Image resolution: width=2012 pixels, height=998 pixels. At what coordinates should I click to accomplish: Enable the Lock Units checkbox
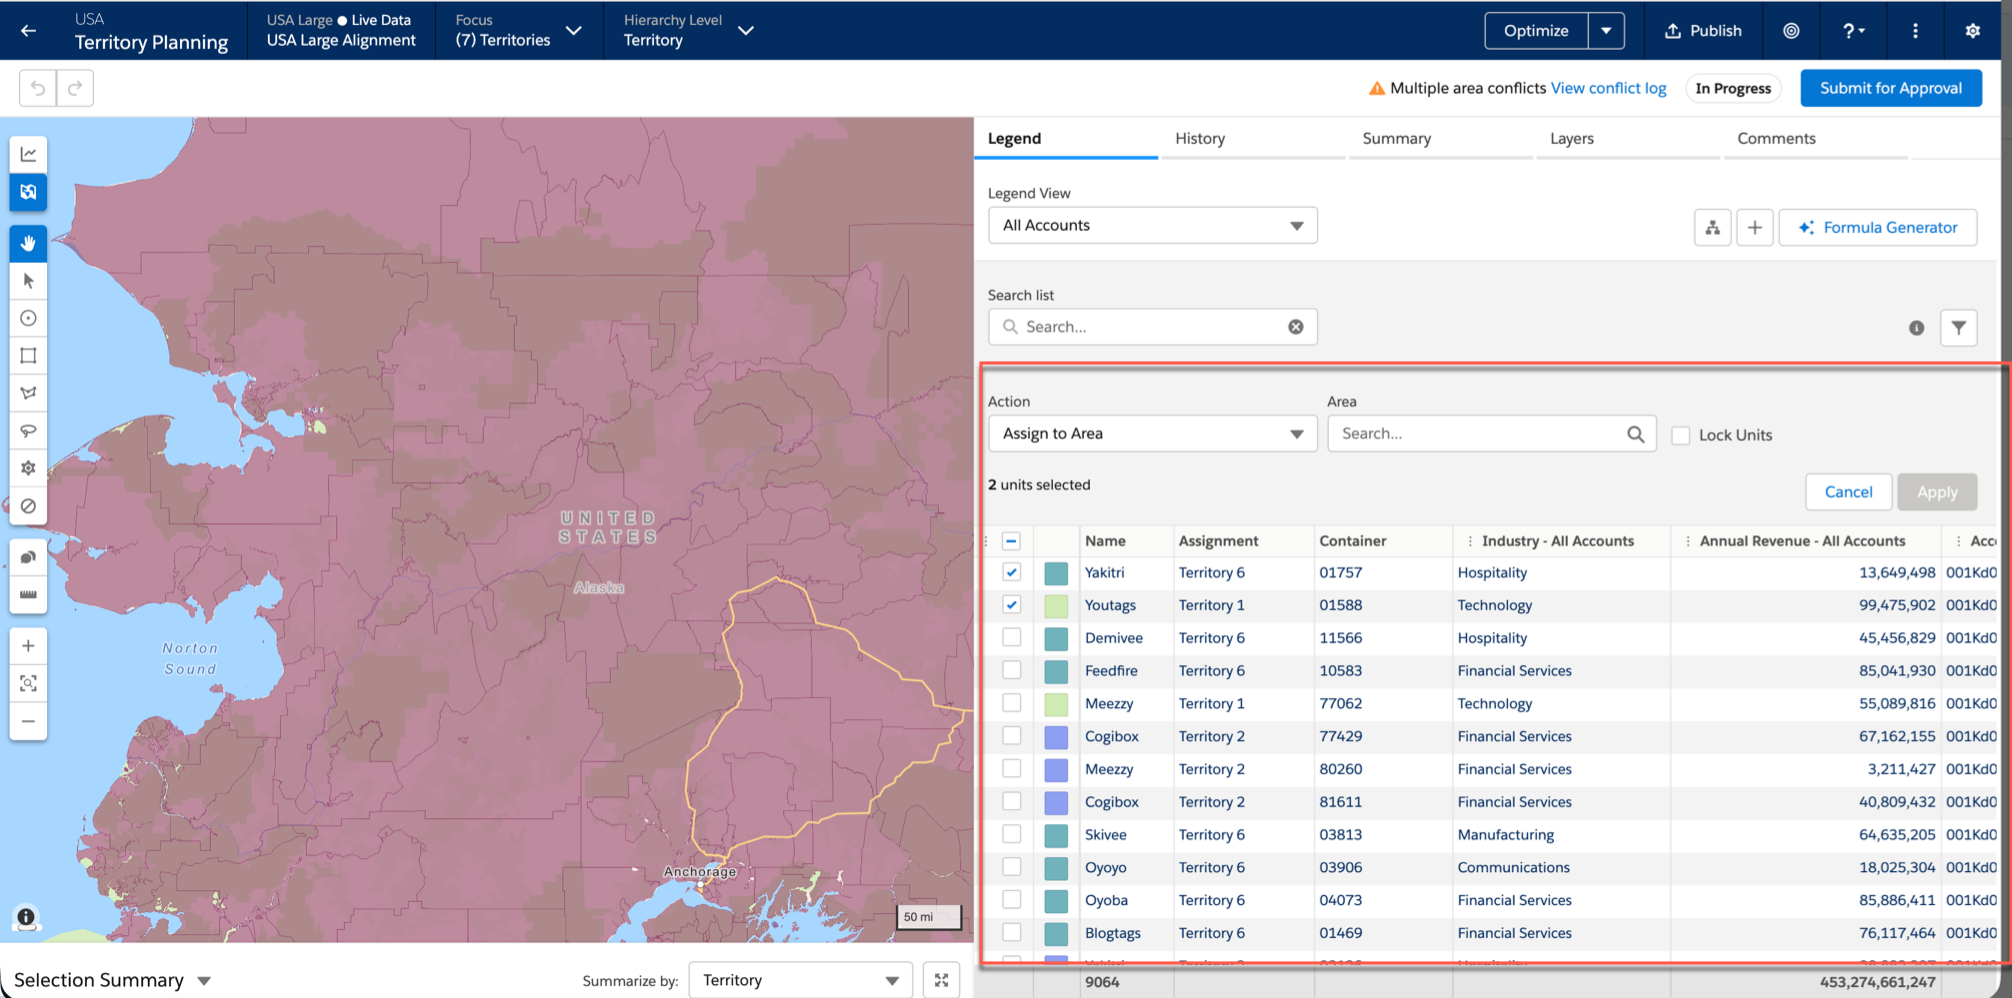[1681, 435]
